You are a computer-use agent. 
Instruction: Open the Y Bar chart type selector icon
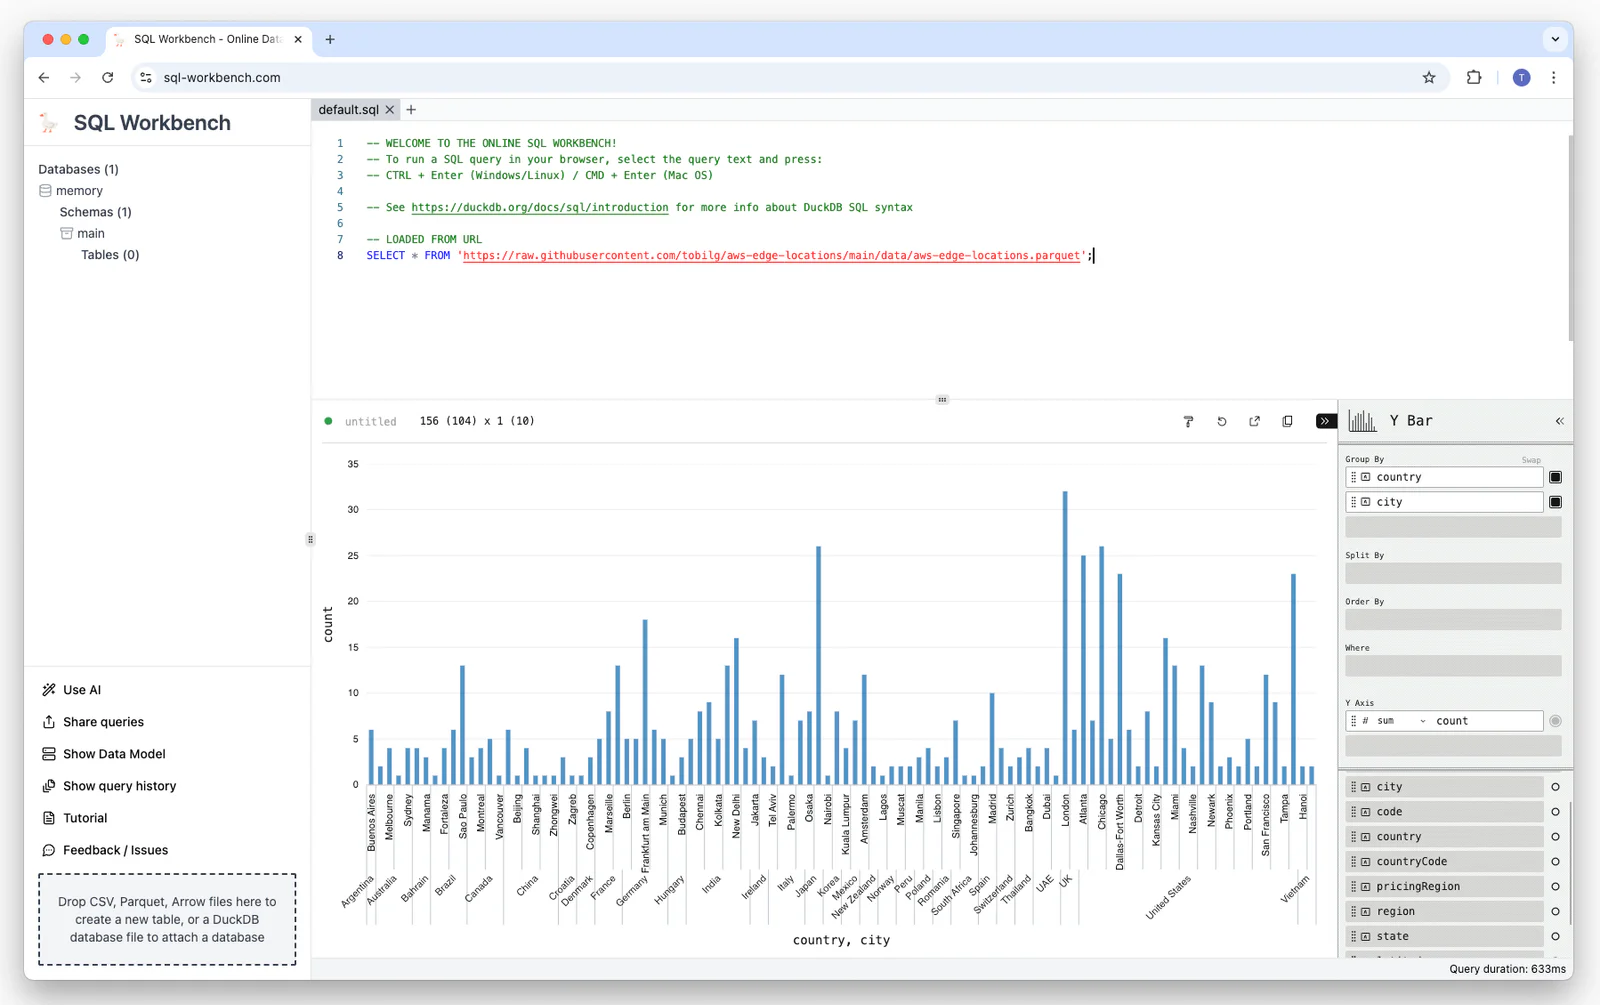coord(1362,421)
